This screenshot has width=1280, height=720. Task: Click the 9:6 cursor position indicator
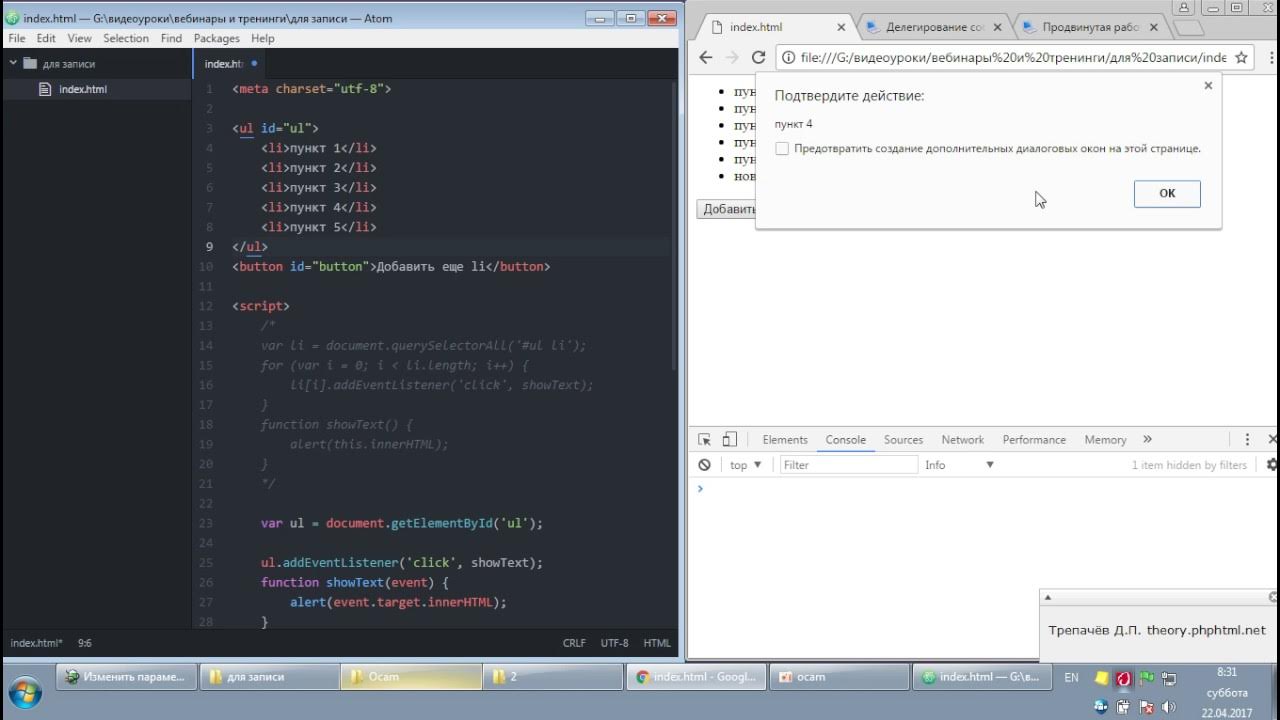click(x=85, y=643)
